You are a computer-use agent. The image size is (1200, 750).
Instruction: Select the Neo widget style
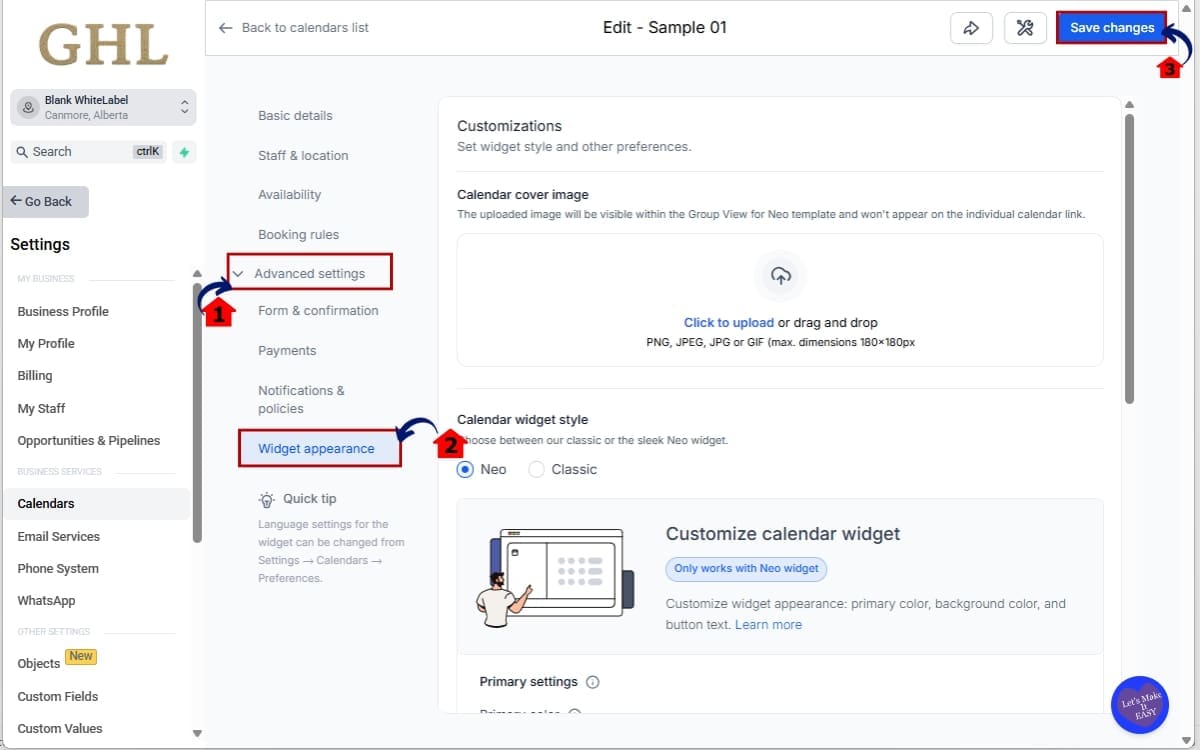pyautogui.click(x=466, y=469)
